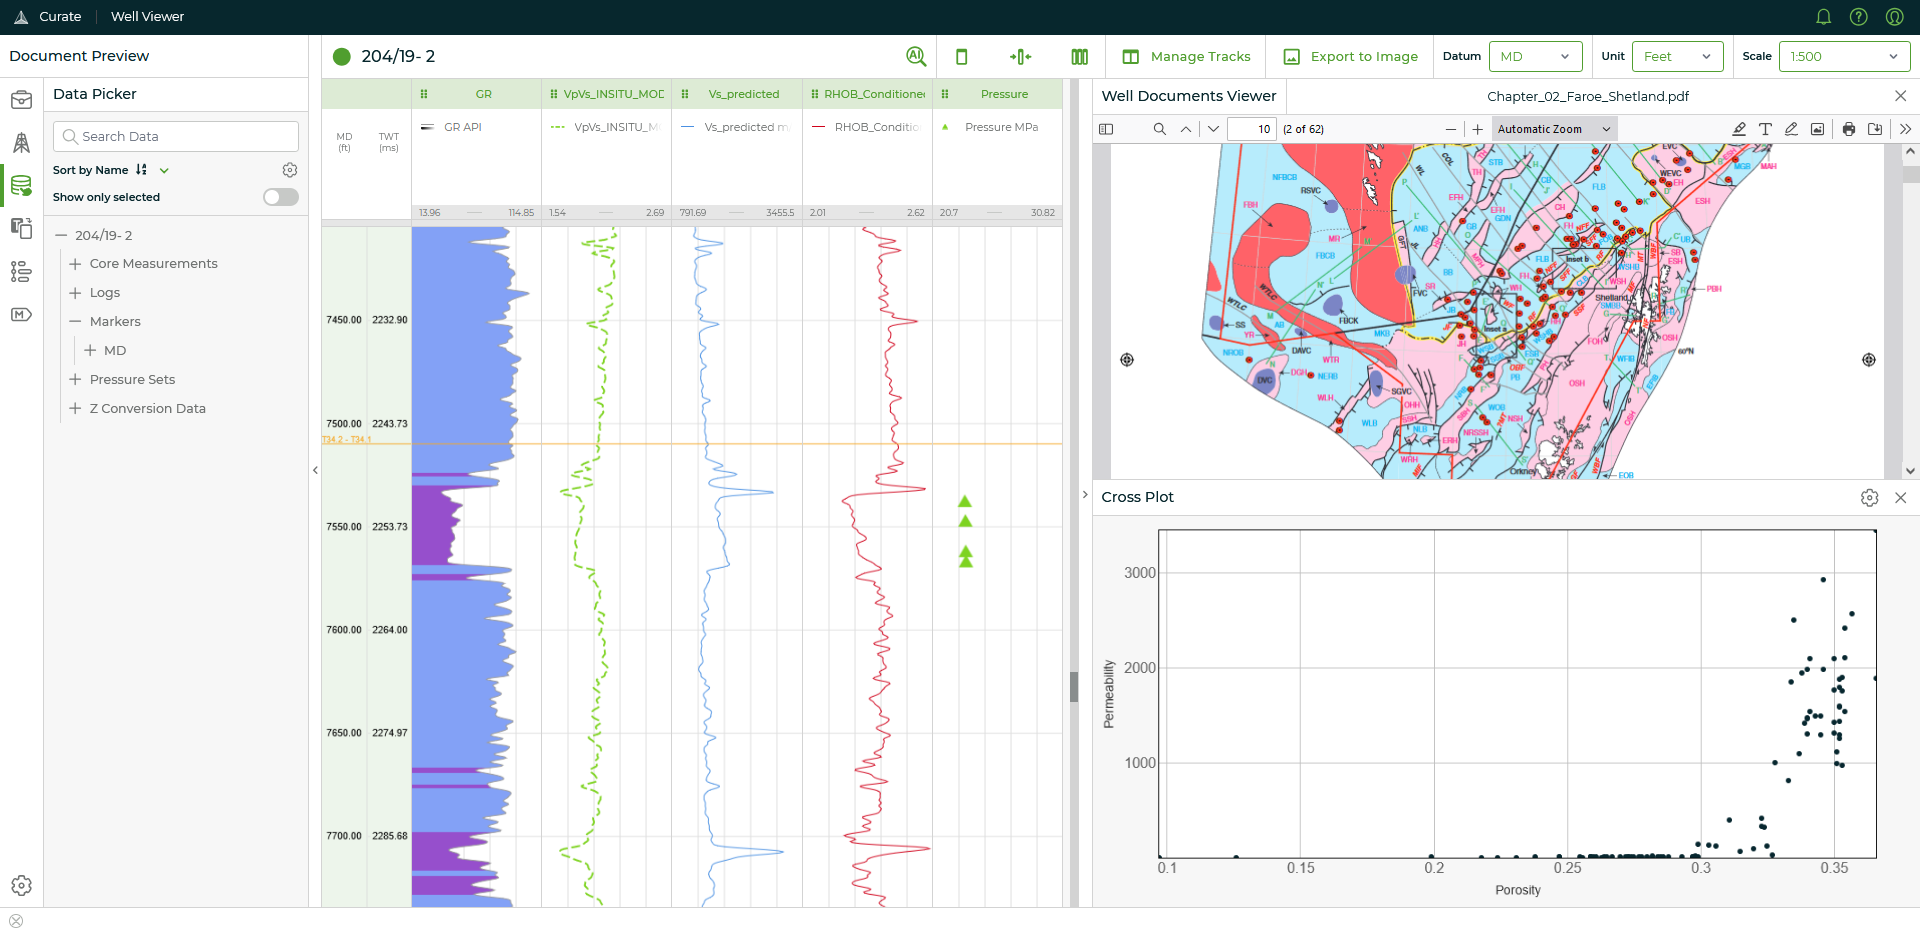Select the PDF add image tool
Image resolution: width=1920 pixels, height=934 pixels.
(x=1817, y=129)
